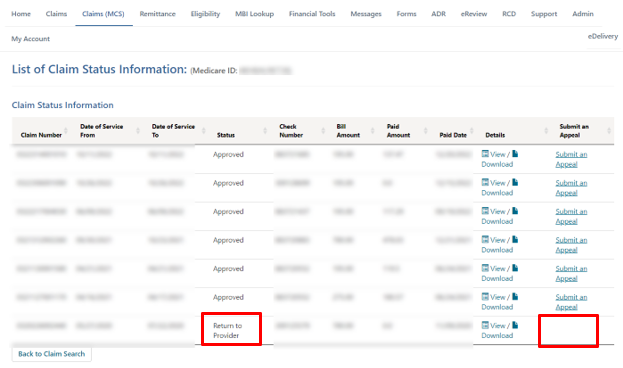Open the RCD menu

tap(509, 14)
